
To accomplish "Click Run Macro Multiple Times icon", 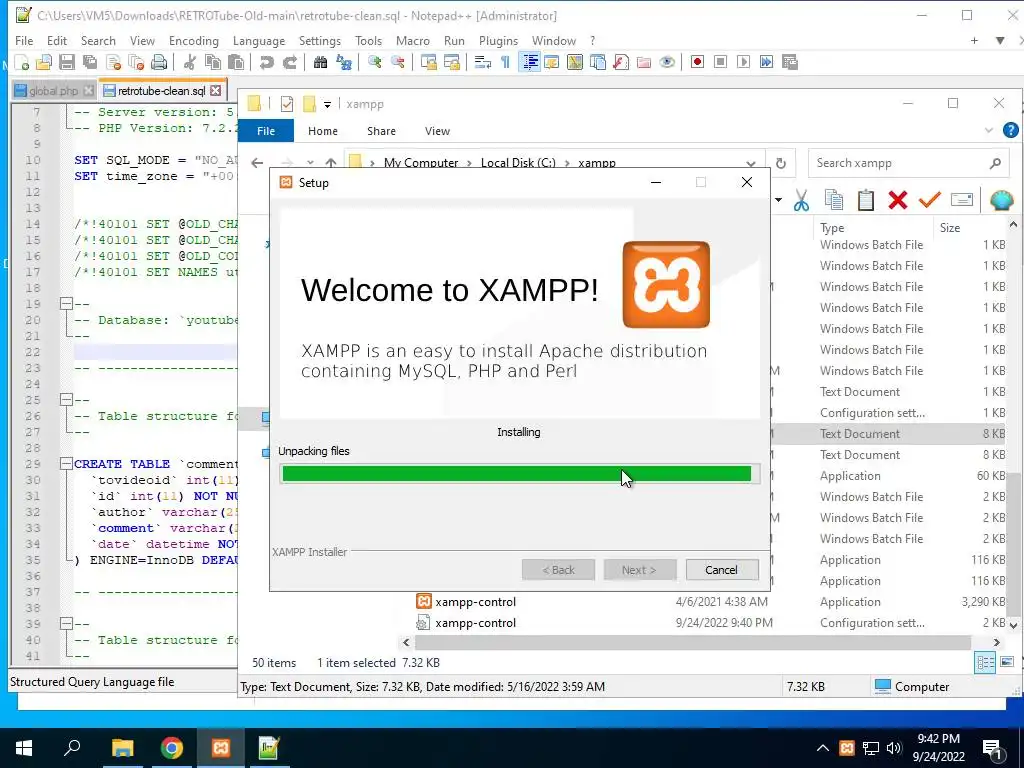I will (x=766, y=63).
